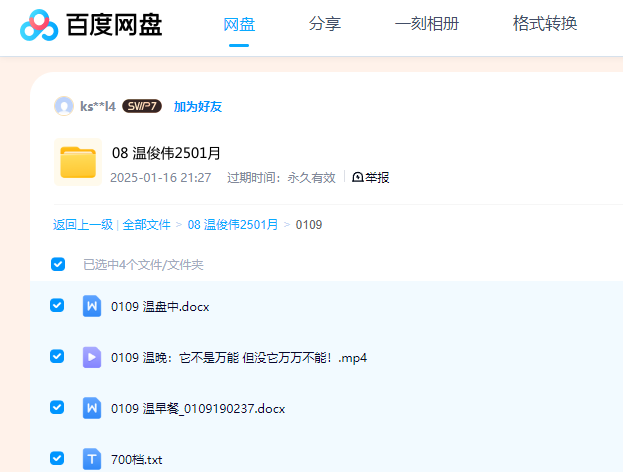Open the video 0109 温晚：它不是万能 但没它万万不能！.mp4
623x472 pixels.
[x=239, y=358]
